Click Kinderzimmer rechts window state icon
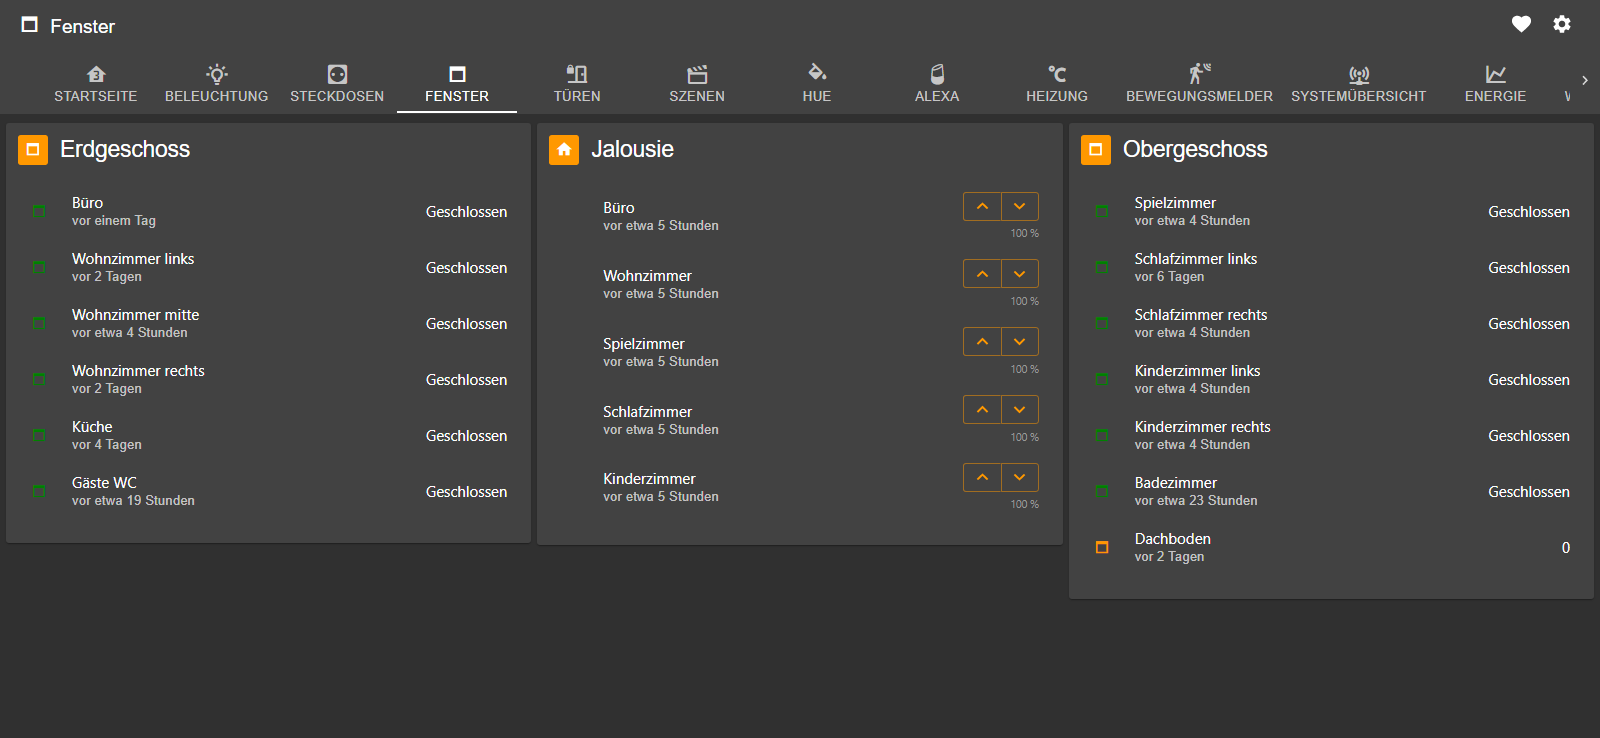This screenshot has width=1600, height=738. (1102, 436)
